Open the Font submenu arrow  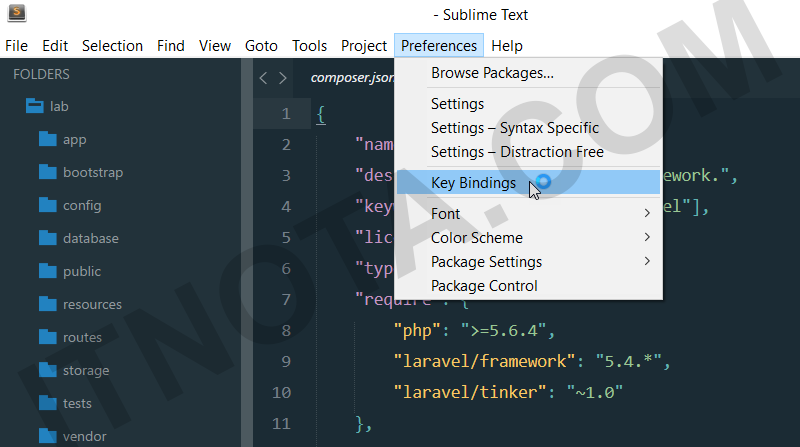tap(647, 213)
